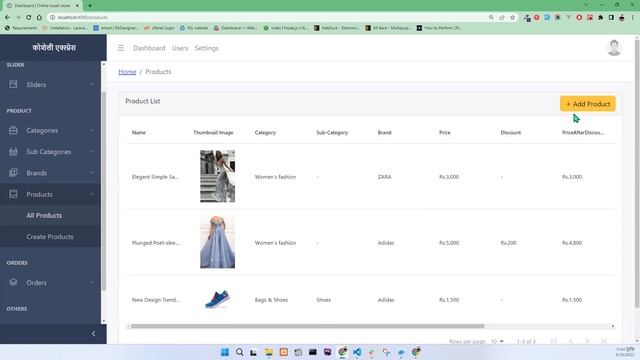Click the Sub-Category column header
The height and width of the screenshot is (360, 640).
click(x=332, y=132)
